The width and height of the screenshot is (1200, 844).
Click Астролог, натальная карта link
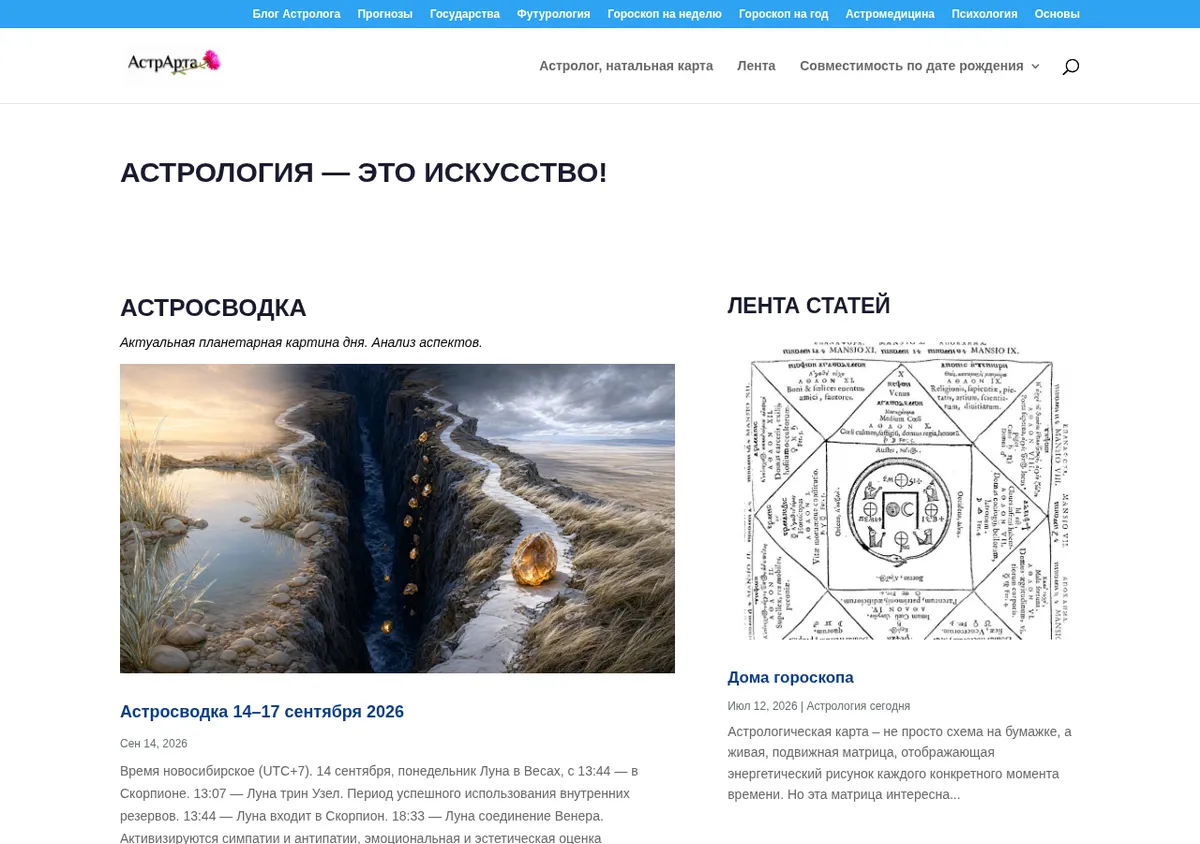[x=626, y=66]
